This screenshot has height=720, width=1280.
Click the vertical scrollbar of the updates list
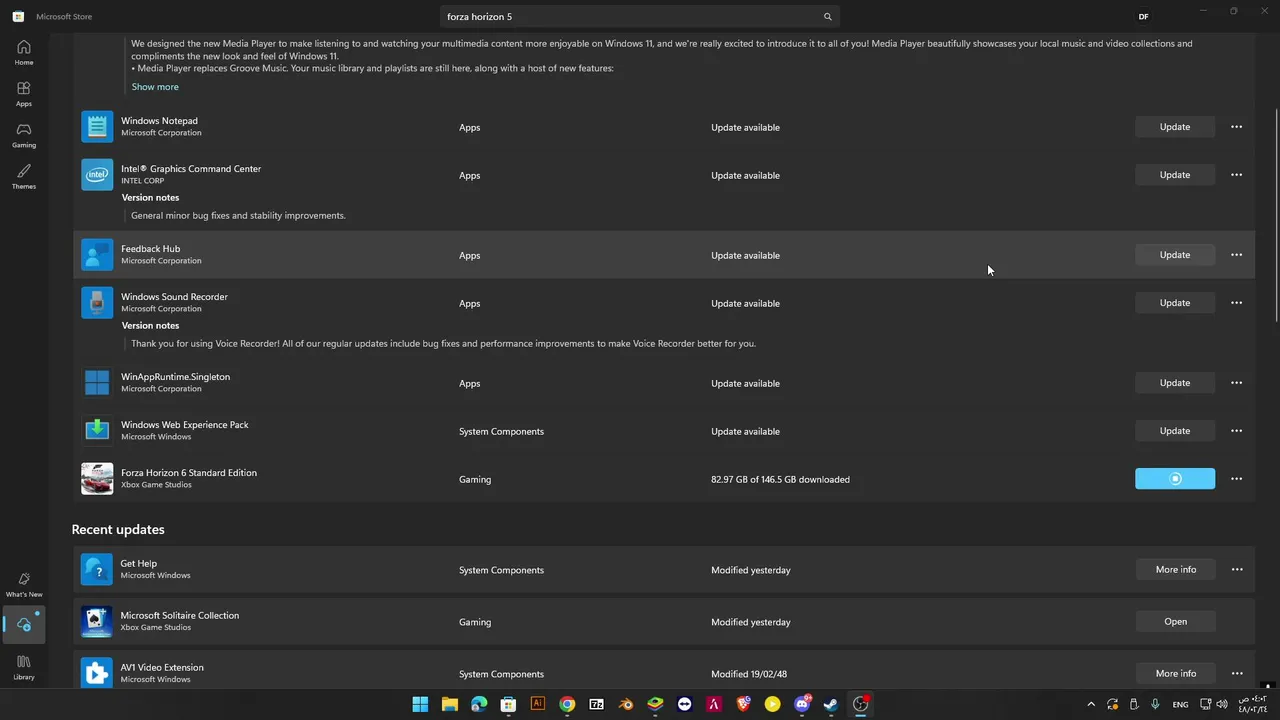(x=1275, y=215)
